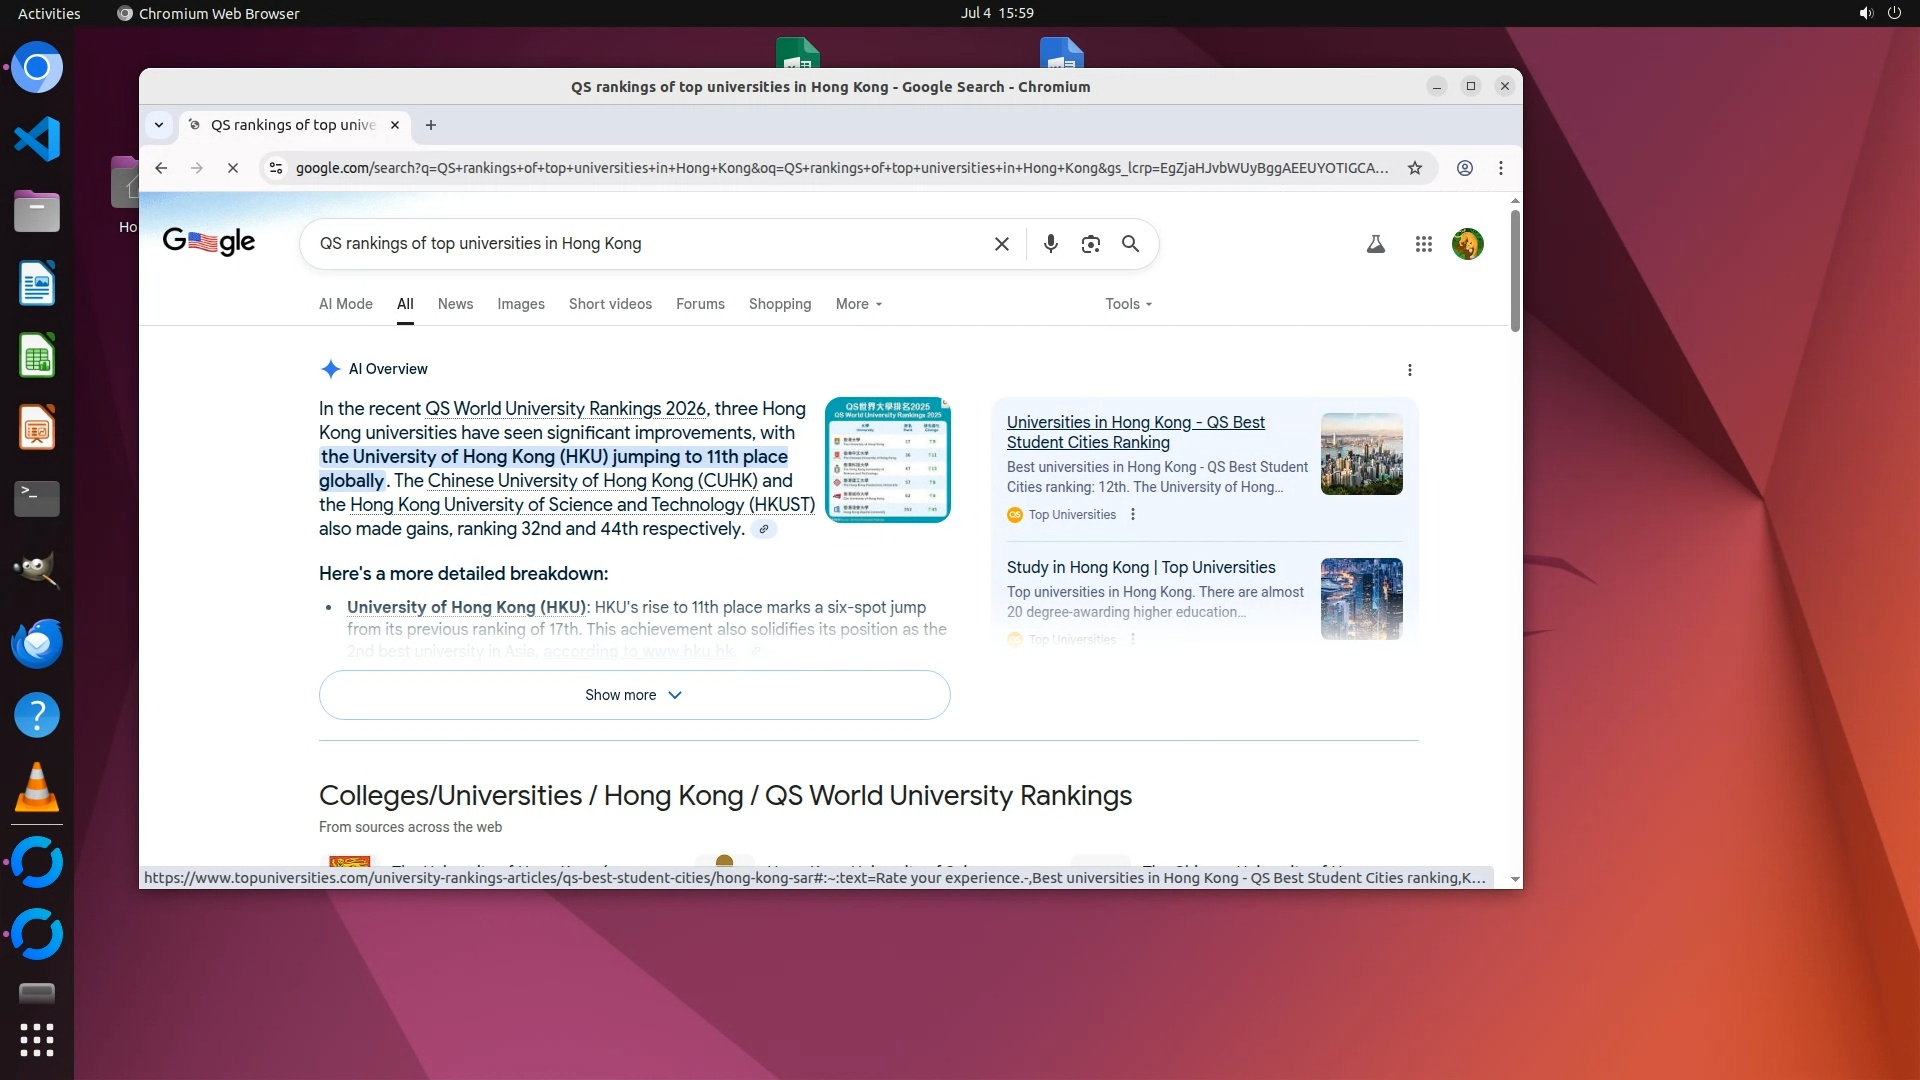Screen dimensions: 1920x1080
Task: Expand AI Overview with Show more
Action: coord(633,695)
